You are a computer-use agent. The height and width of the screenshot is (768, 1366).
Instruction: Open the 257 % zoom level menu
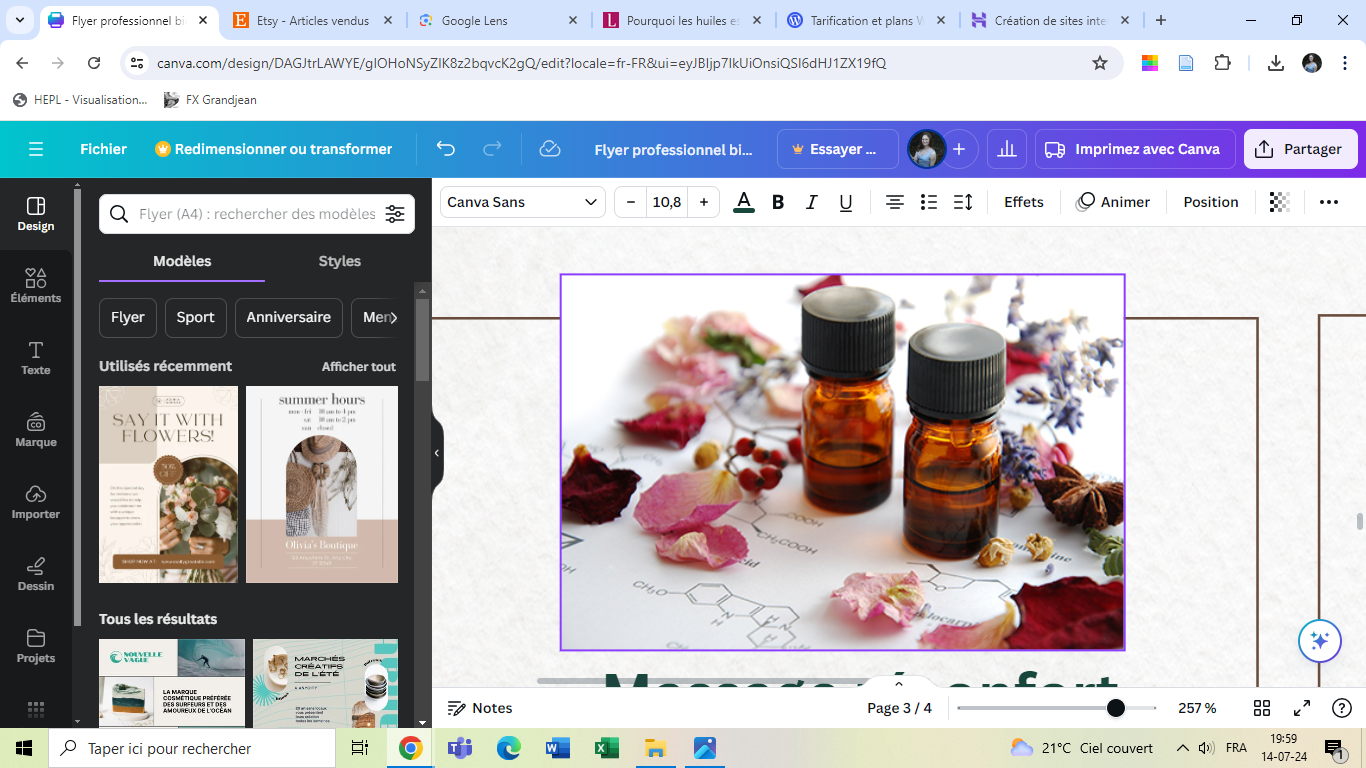pyautogui.click(x=1197, y=708)
